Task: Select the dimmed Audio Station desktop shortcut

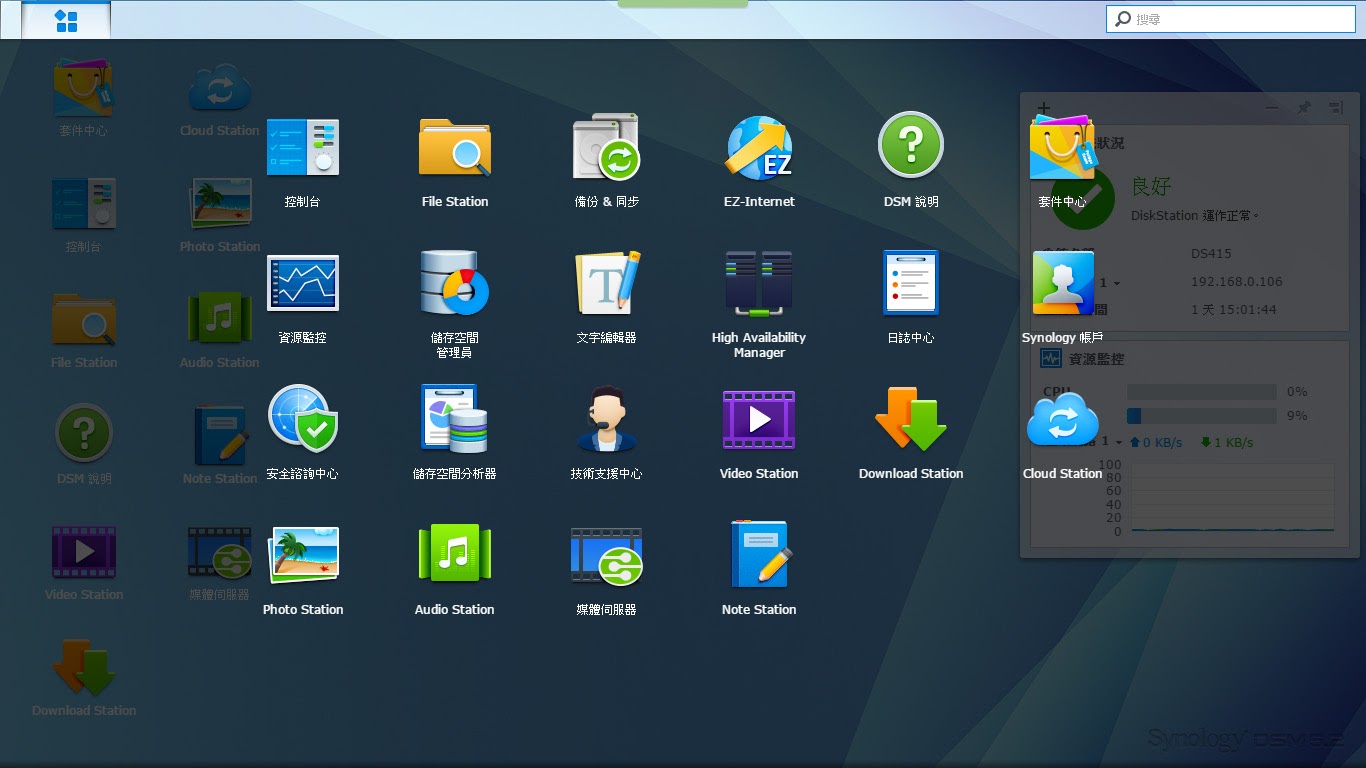Action: 220,330
